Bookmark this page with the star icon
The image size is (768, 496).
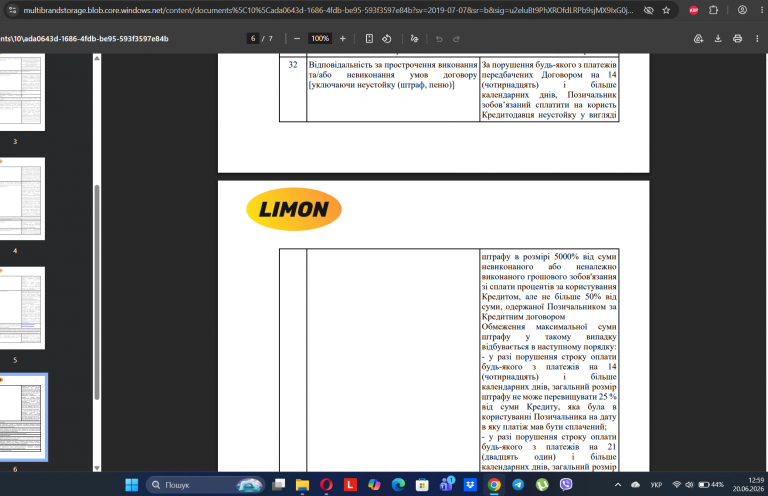pos(666,10)
